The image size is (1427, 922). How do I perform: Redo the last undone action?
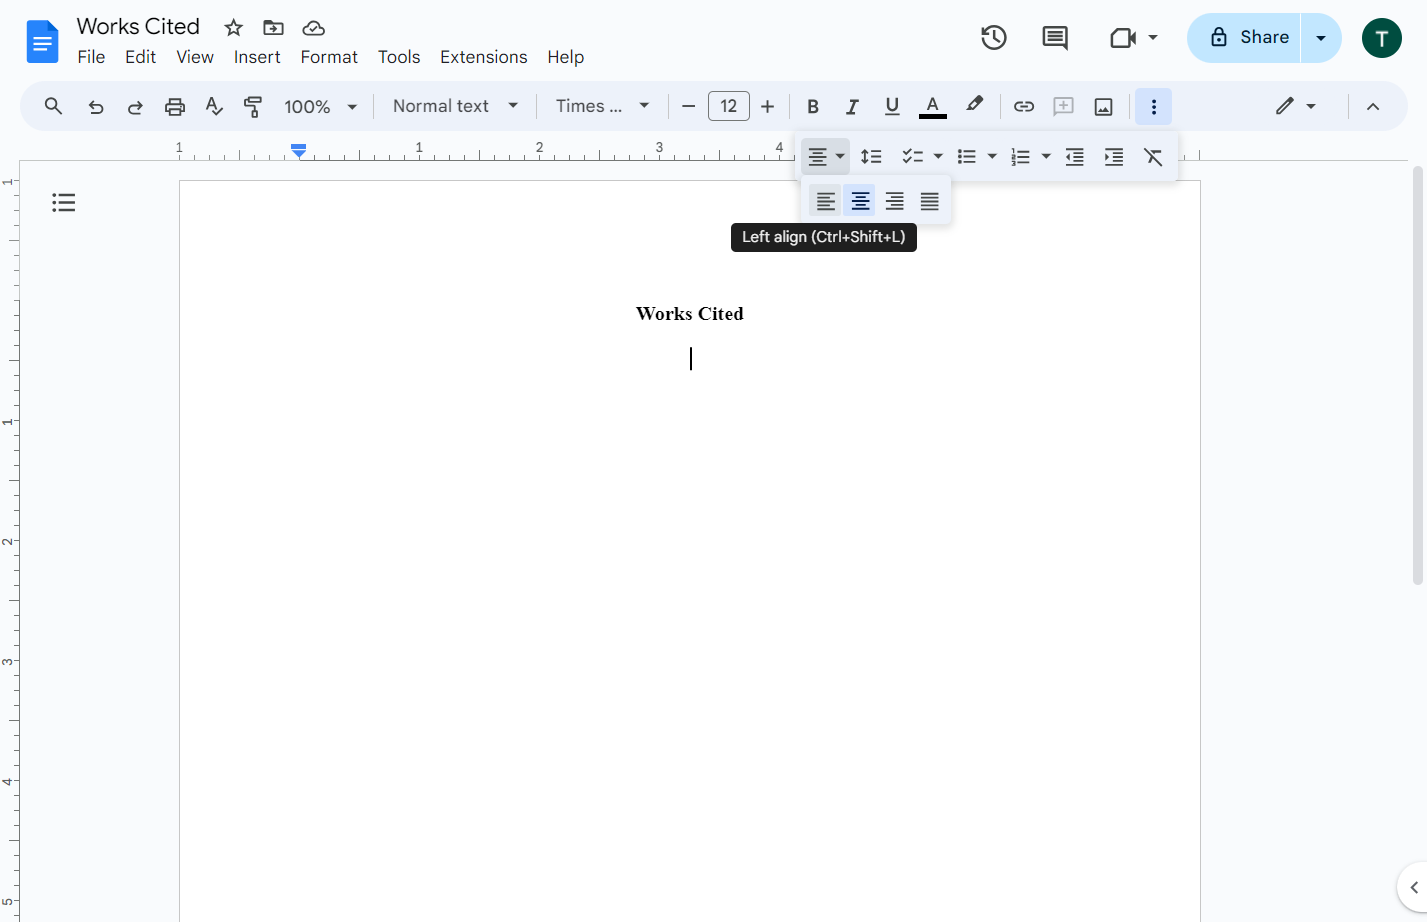pyautogui.click(x=135, y=107)
